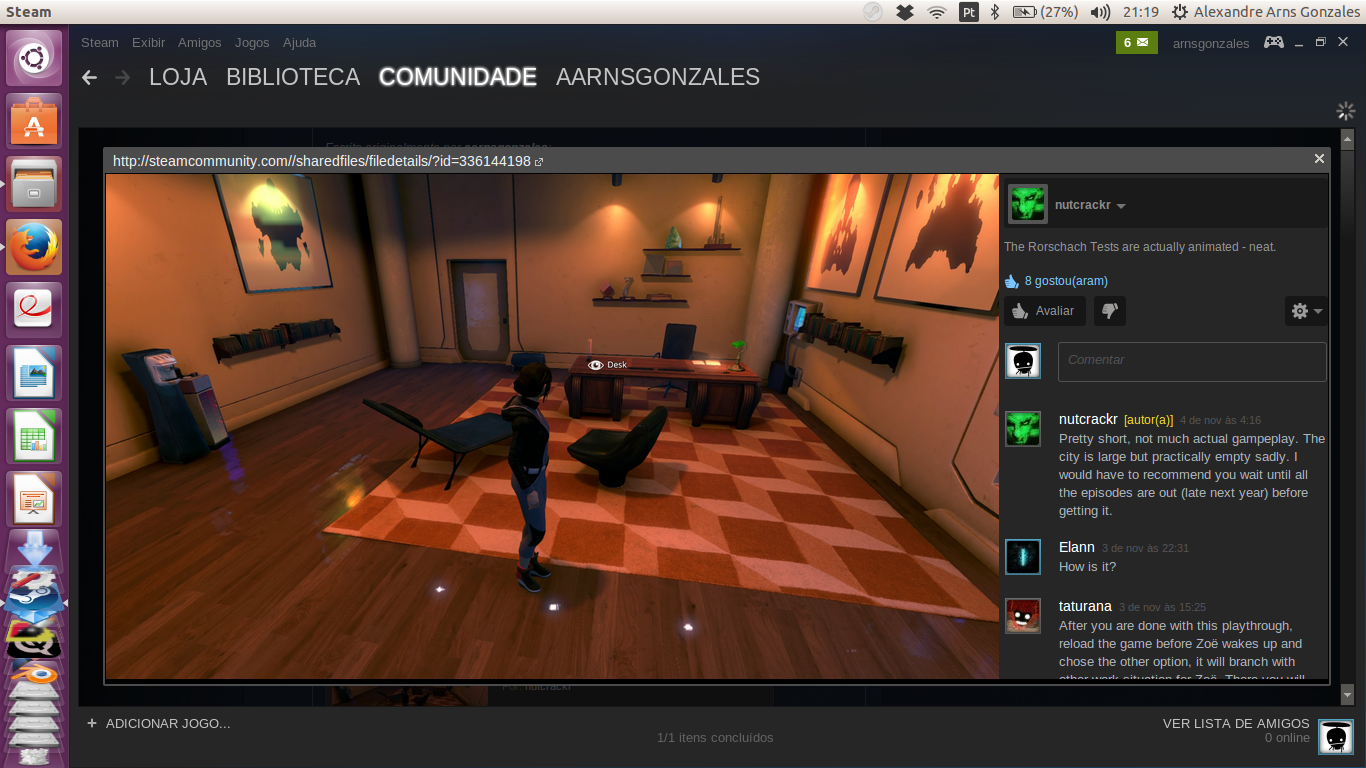The height and width of the screenshot is (768, 1366).
Task: Launch Firefox from the dock
Action: tap(35, 247)
